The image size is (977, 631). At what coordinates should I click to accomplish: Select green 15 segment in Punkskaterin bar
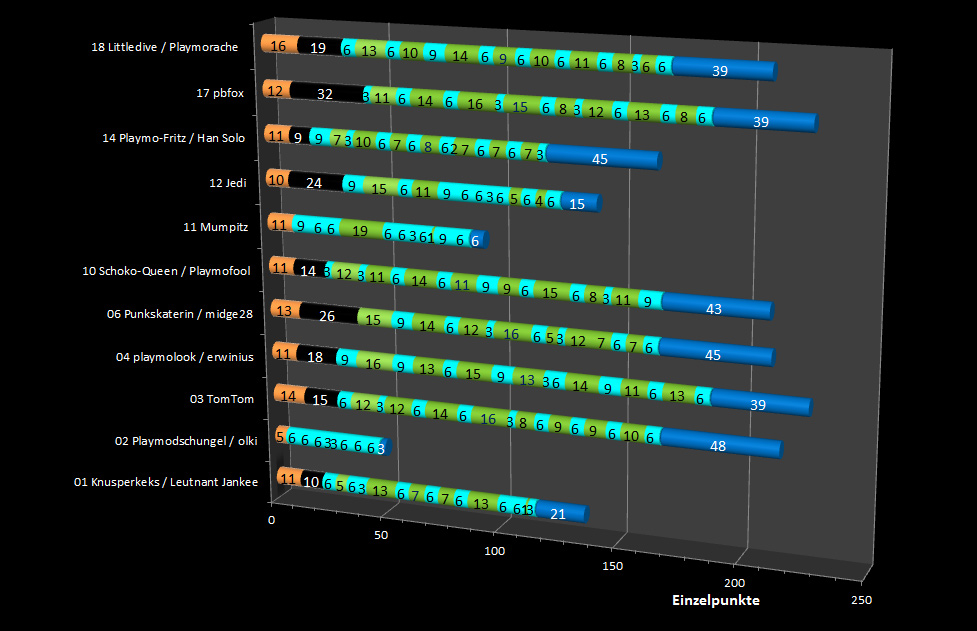pyautogui.click(x=374, y=319)
